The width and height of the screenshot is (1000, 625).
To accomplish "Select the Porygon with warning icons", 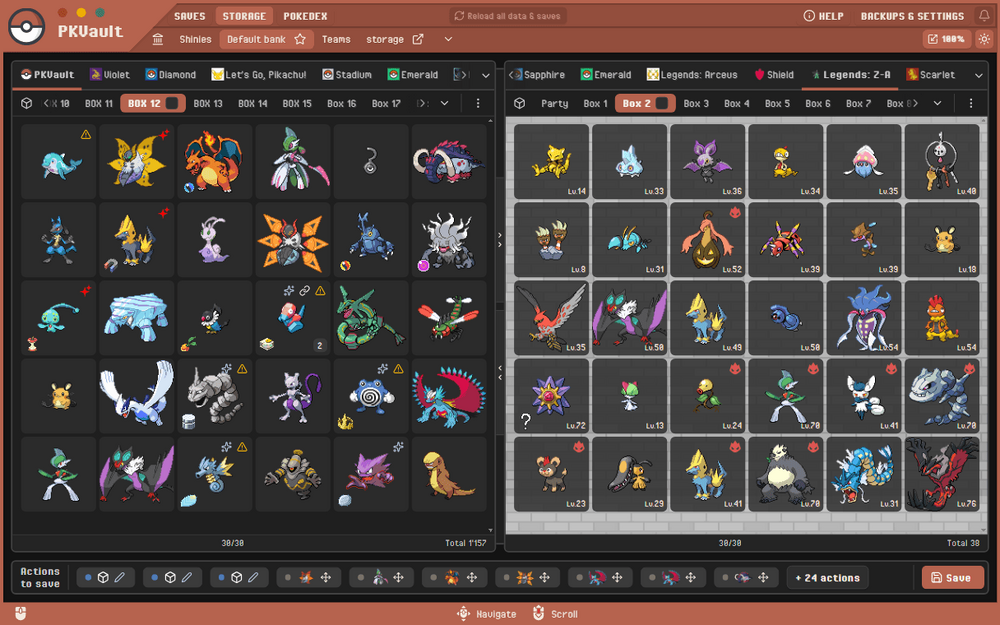I will (x=293, y=318).
